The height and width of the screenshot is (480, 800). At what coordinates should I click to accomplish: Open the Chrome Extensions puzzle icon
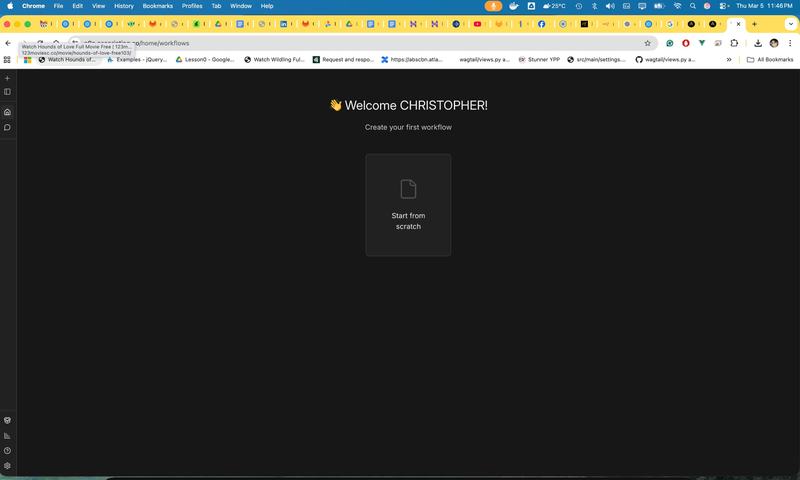pyautogui.click(x=734, y=43)
